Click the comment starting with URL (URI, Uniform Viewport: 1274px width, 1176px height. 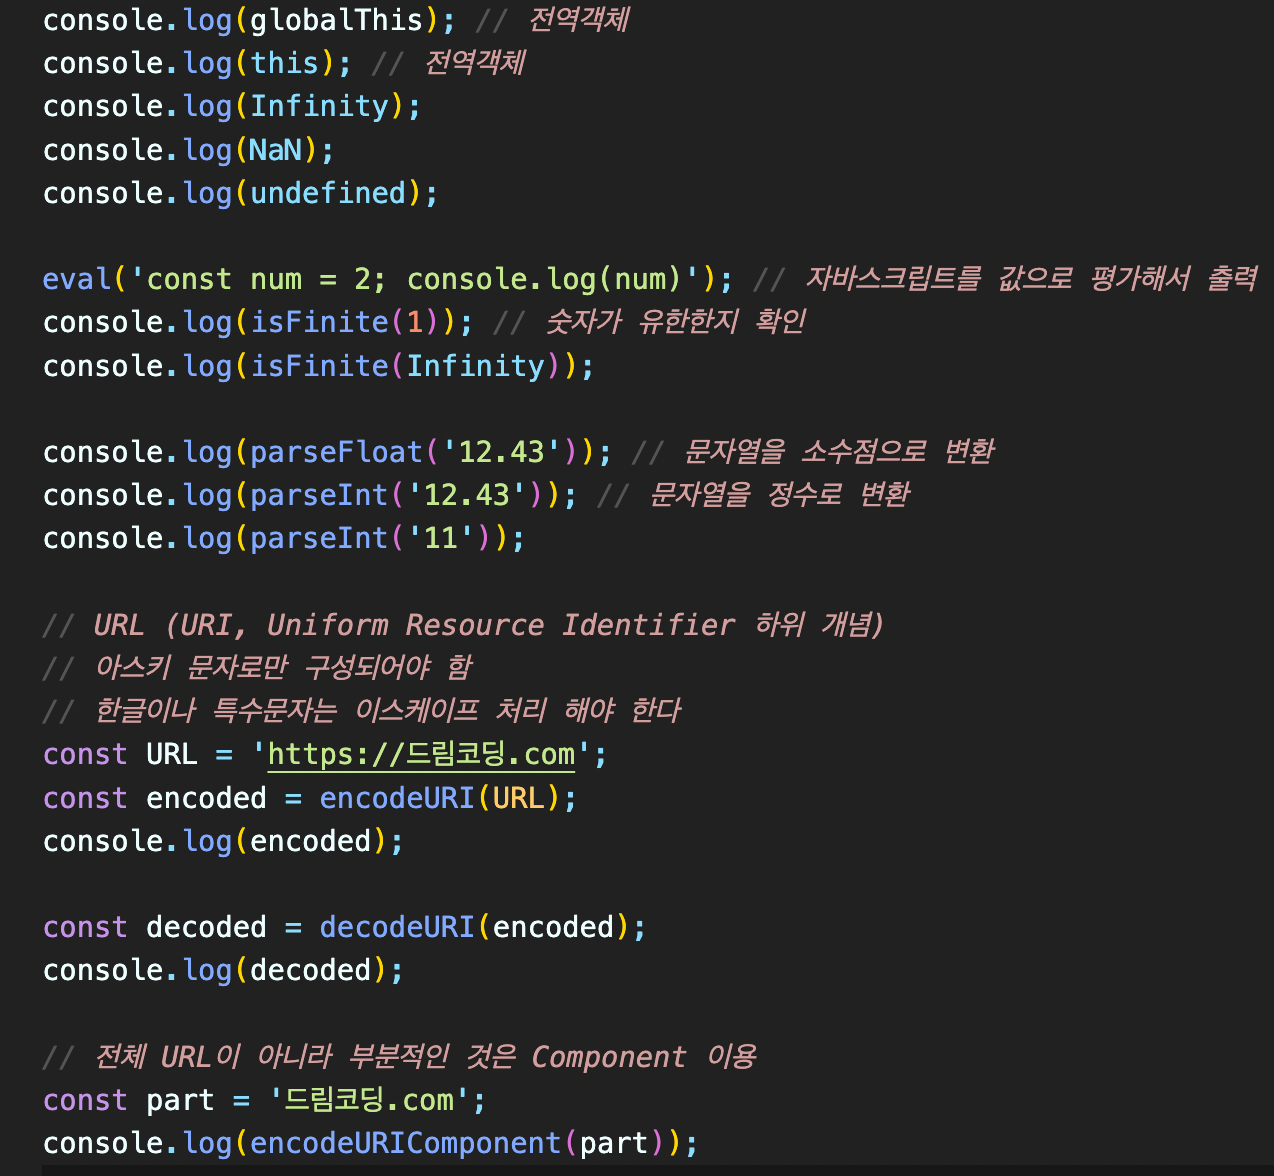coord(464,625)
